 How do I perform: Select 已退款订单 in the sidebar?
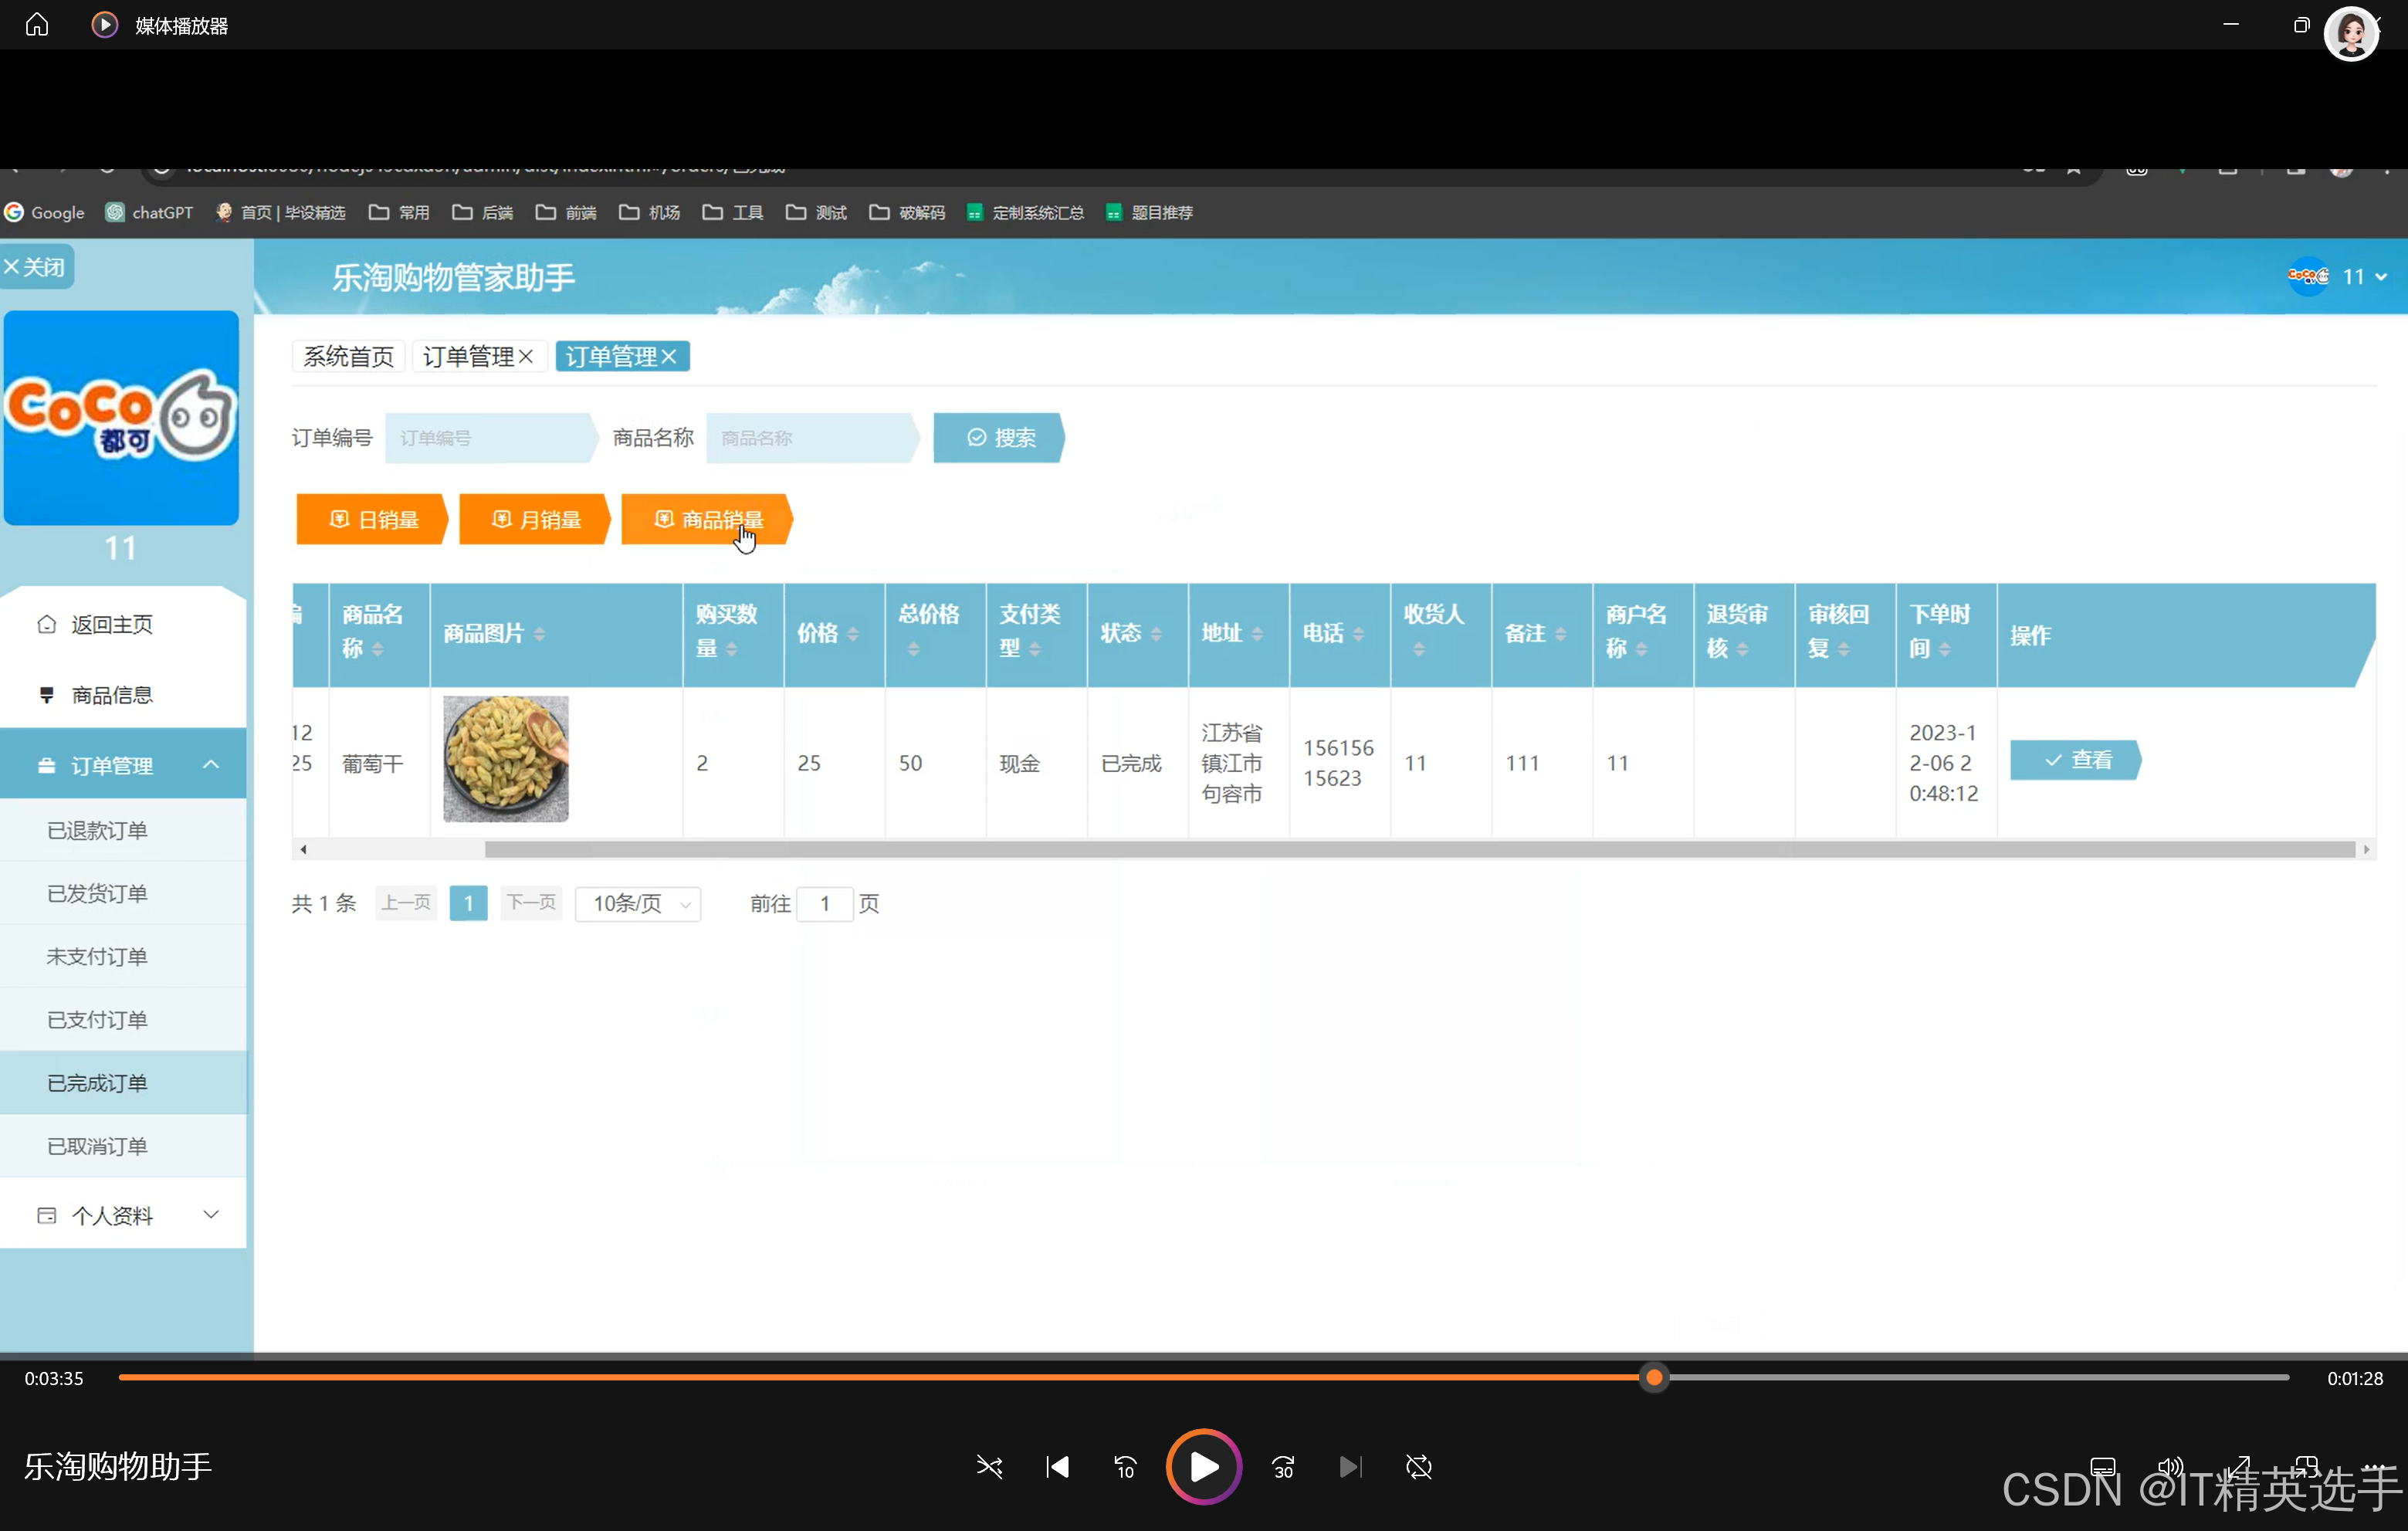coord(97,830)
